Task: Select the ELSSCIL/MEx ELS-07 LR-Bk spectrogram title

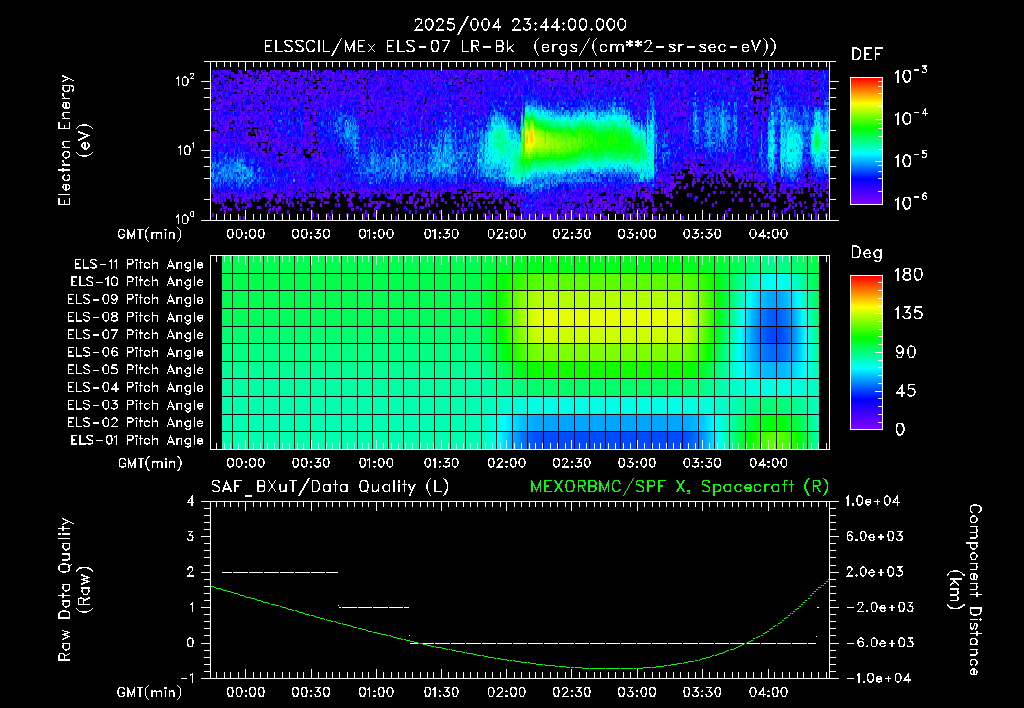Action: [x=520, y=47]
